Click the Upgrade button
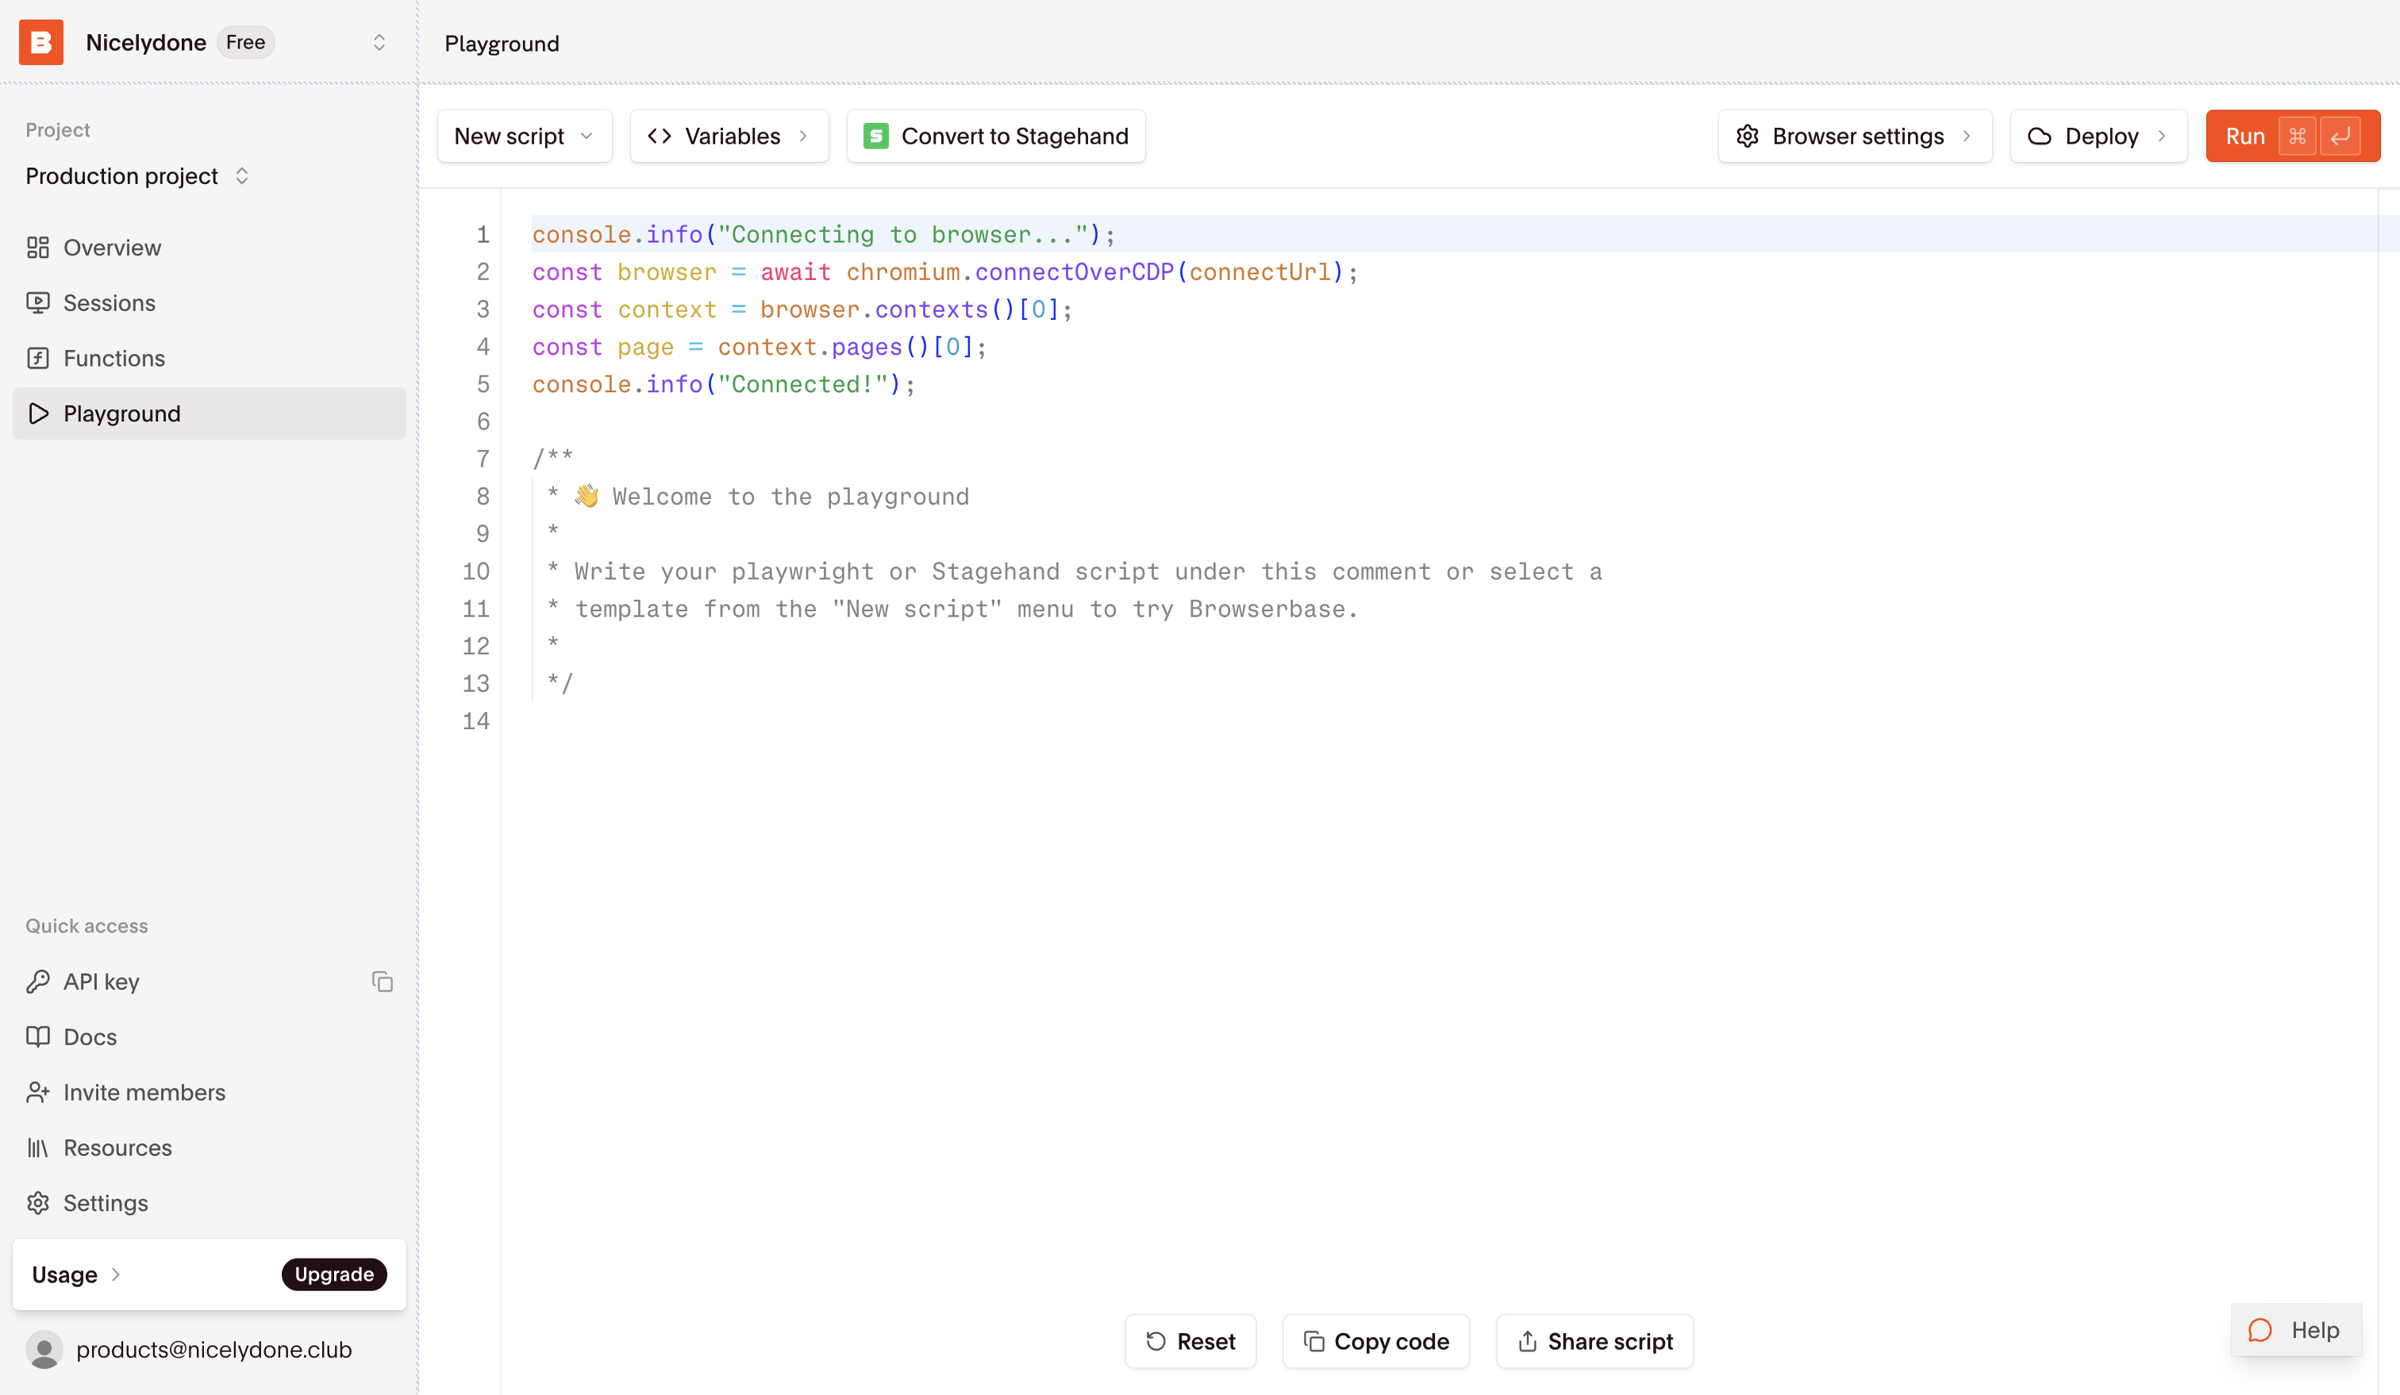Viewport: 2400px width, 1395px height. [334, 1274]
